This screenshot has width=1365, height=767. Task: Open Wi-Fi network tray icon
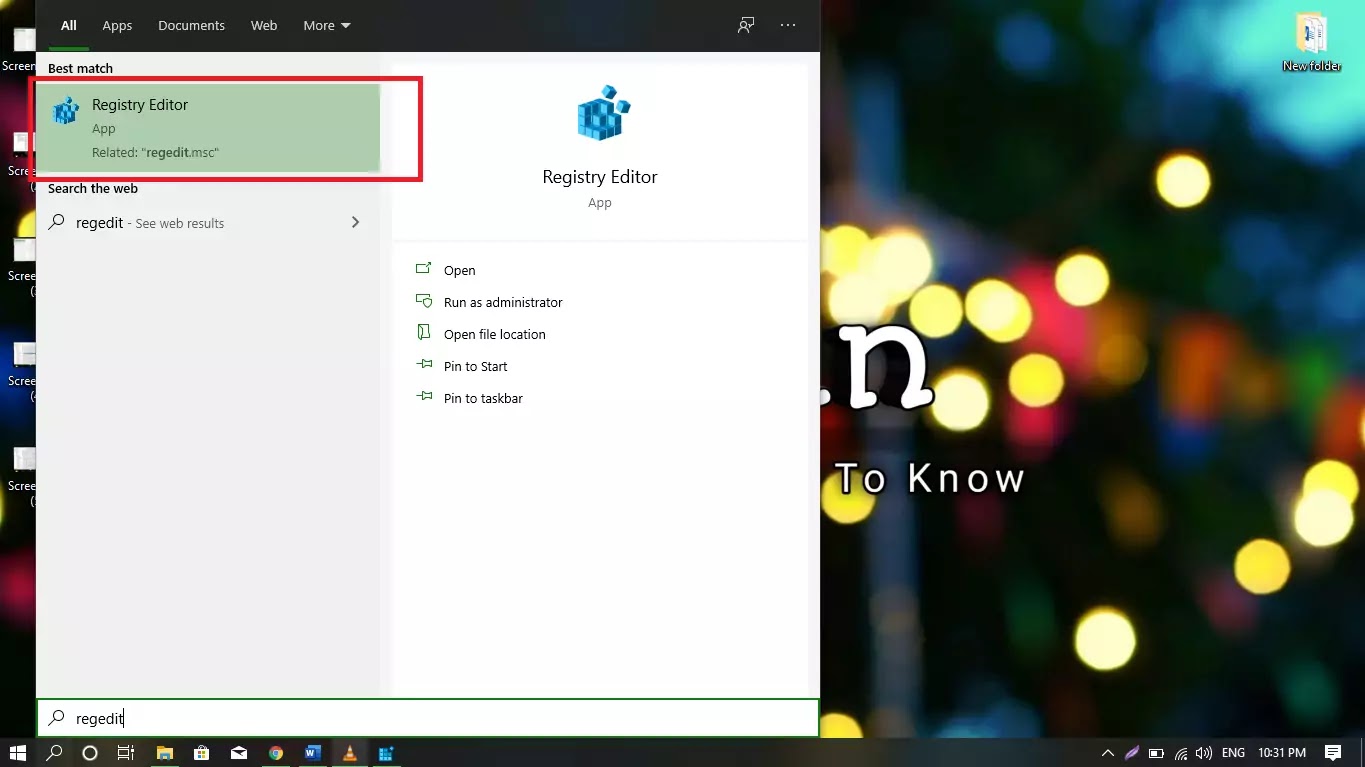[x=1181, y=753]
